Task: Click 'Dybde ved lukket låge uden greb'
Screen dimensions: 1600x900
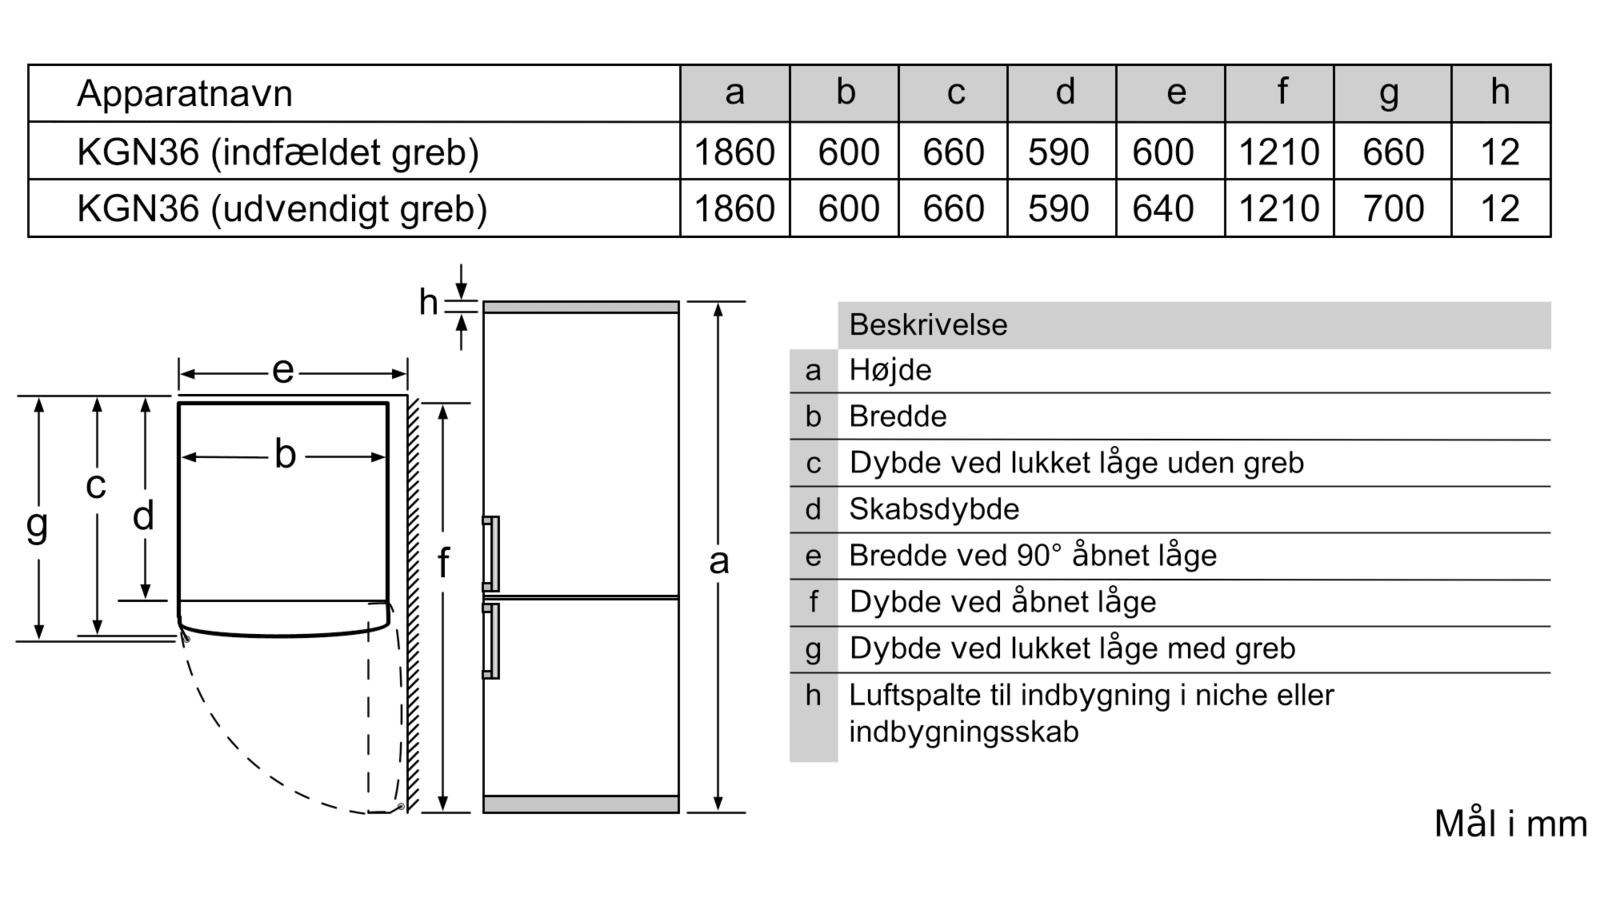Action: point(1077,463)
